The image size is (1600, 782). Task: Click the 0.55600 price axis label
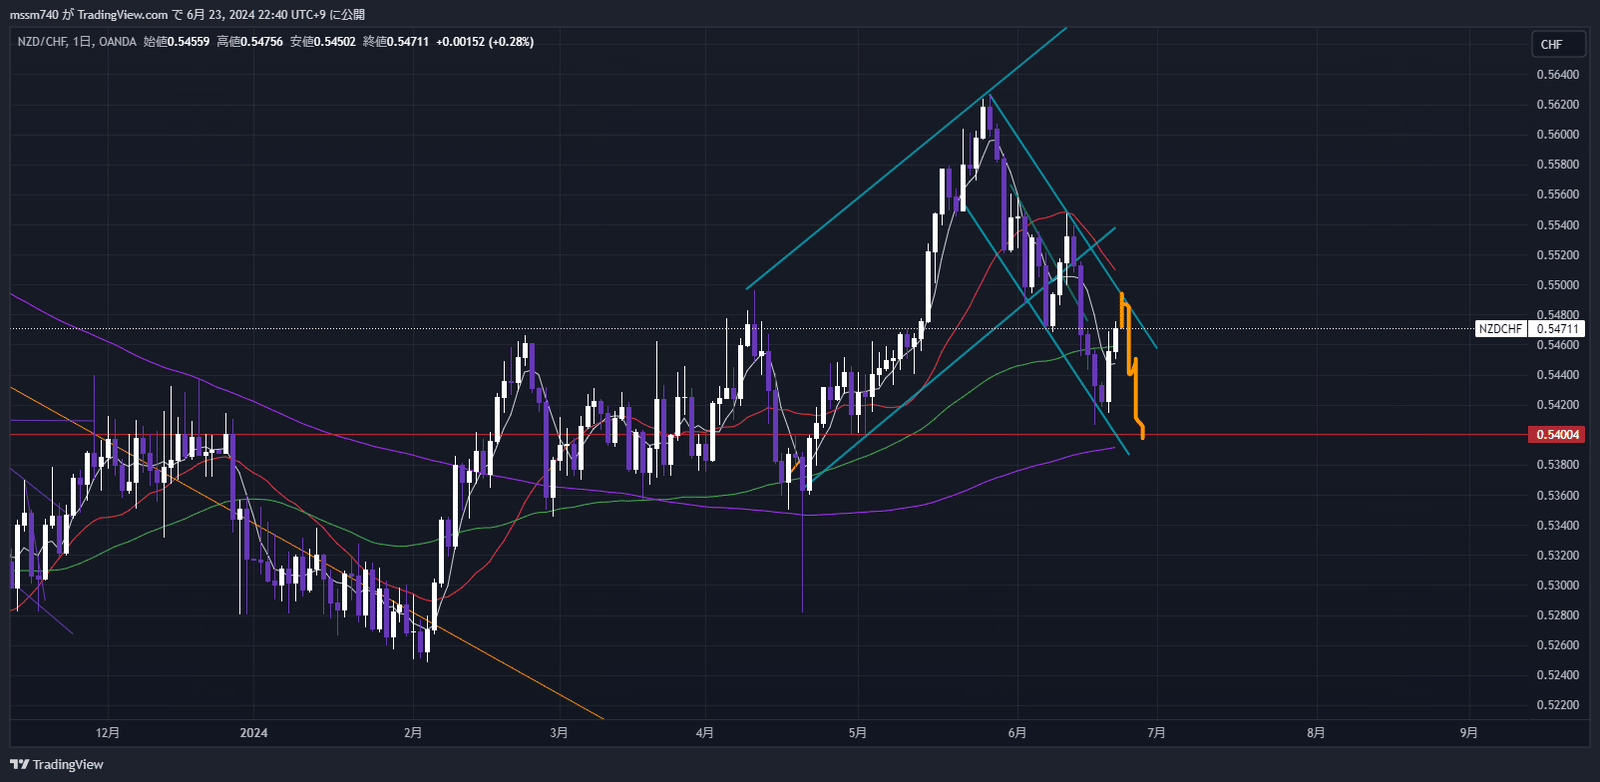(1557, 195)
